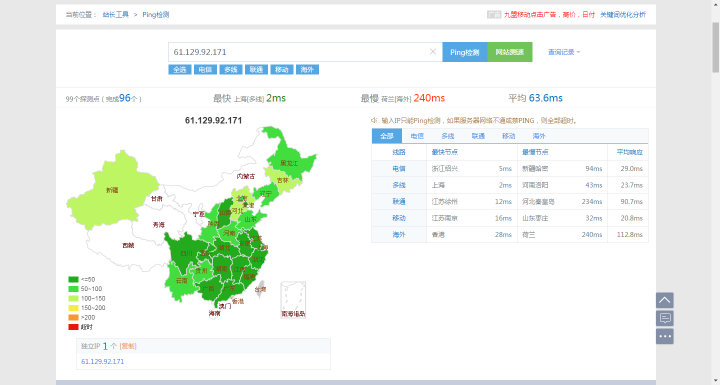Click the red 超时 legend swatch

[x=73, y=327]
